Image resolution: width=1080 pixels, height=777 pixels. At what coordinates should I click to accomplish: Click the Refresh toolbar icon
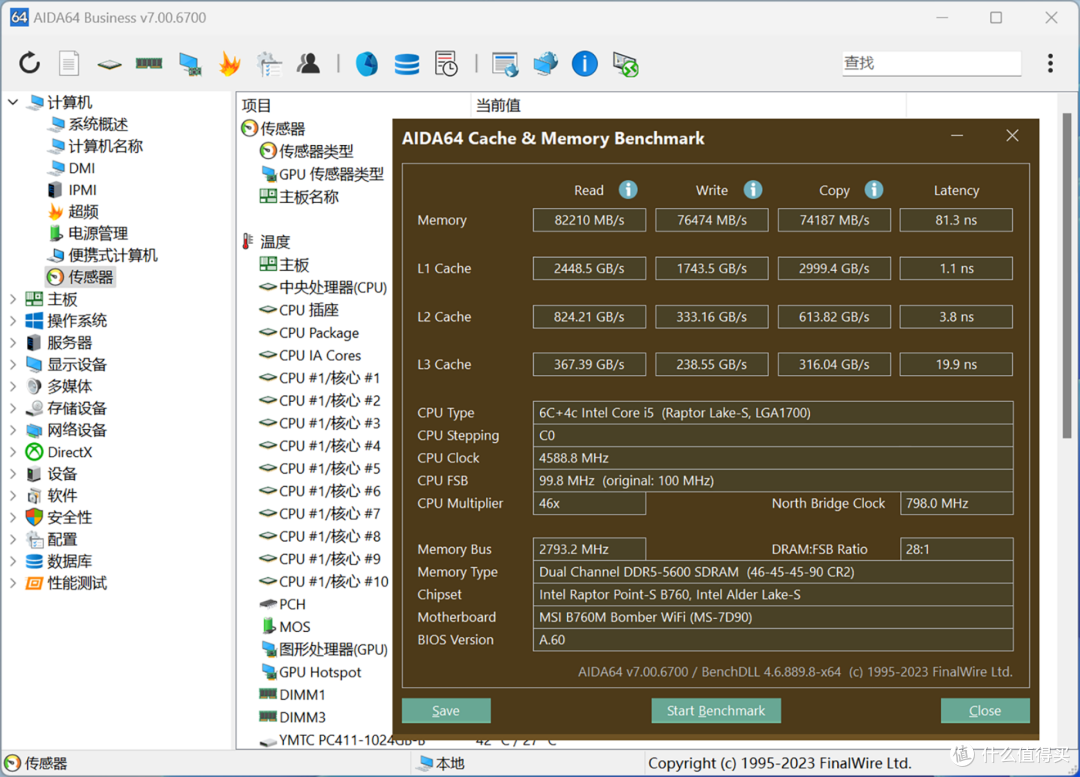29,63
